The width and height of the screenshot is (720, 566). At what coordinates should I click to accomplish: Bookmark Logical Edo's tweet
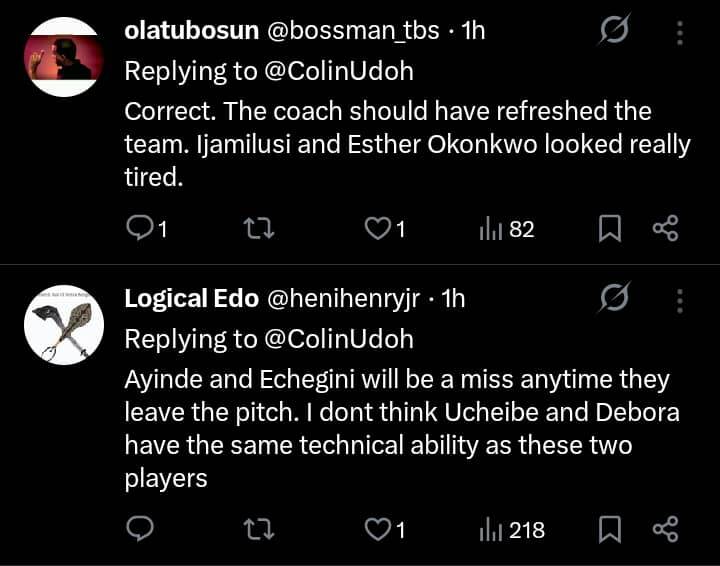[x=609, y=528]
